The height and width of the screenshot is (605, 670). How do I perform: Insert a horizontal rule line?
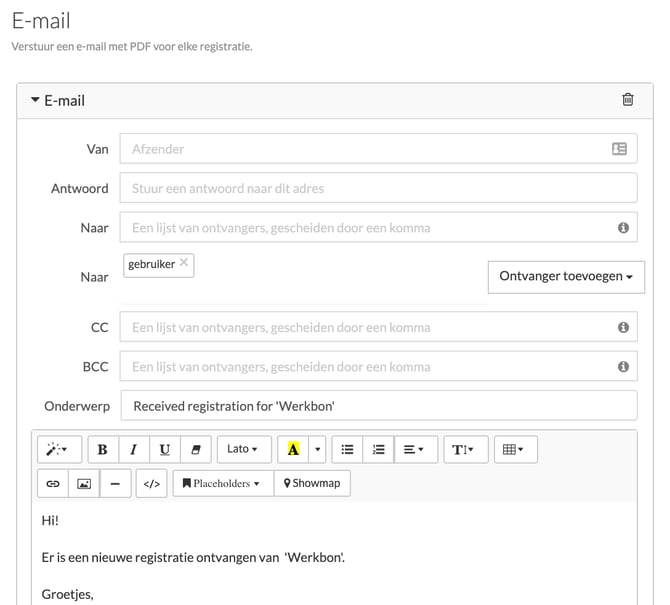pyautogui.click(x=115, y=484)
